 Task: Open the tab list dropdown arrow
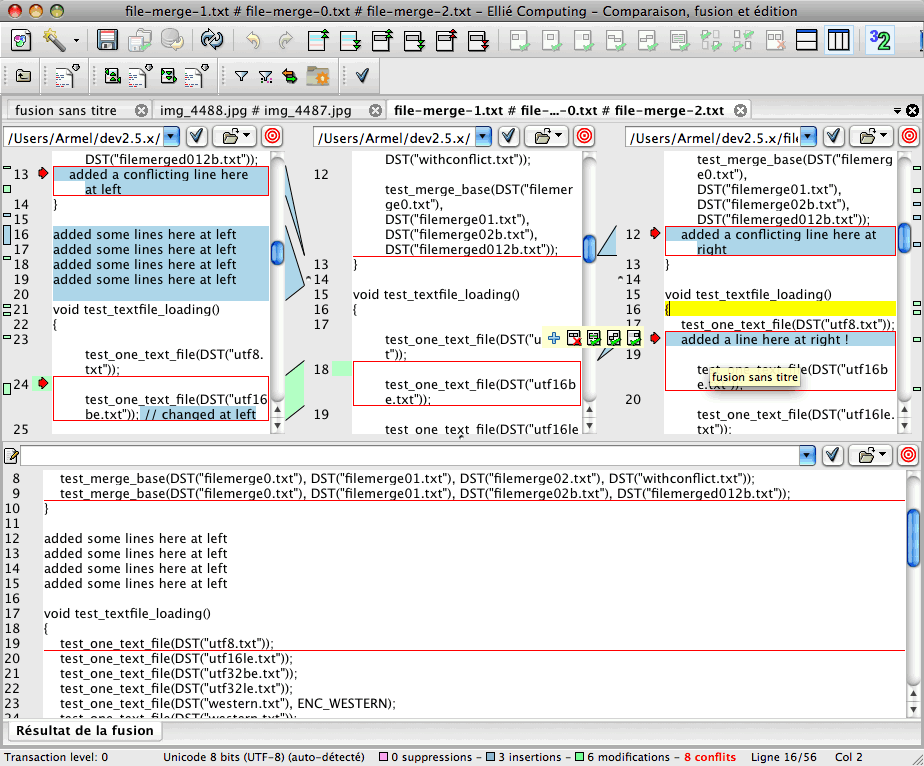coord(897,110)
